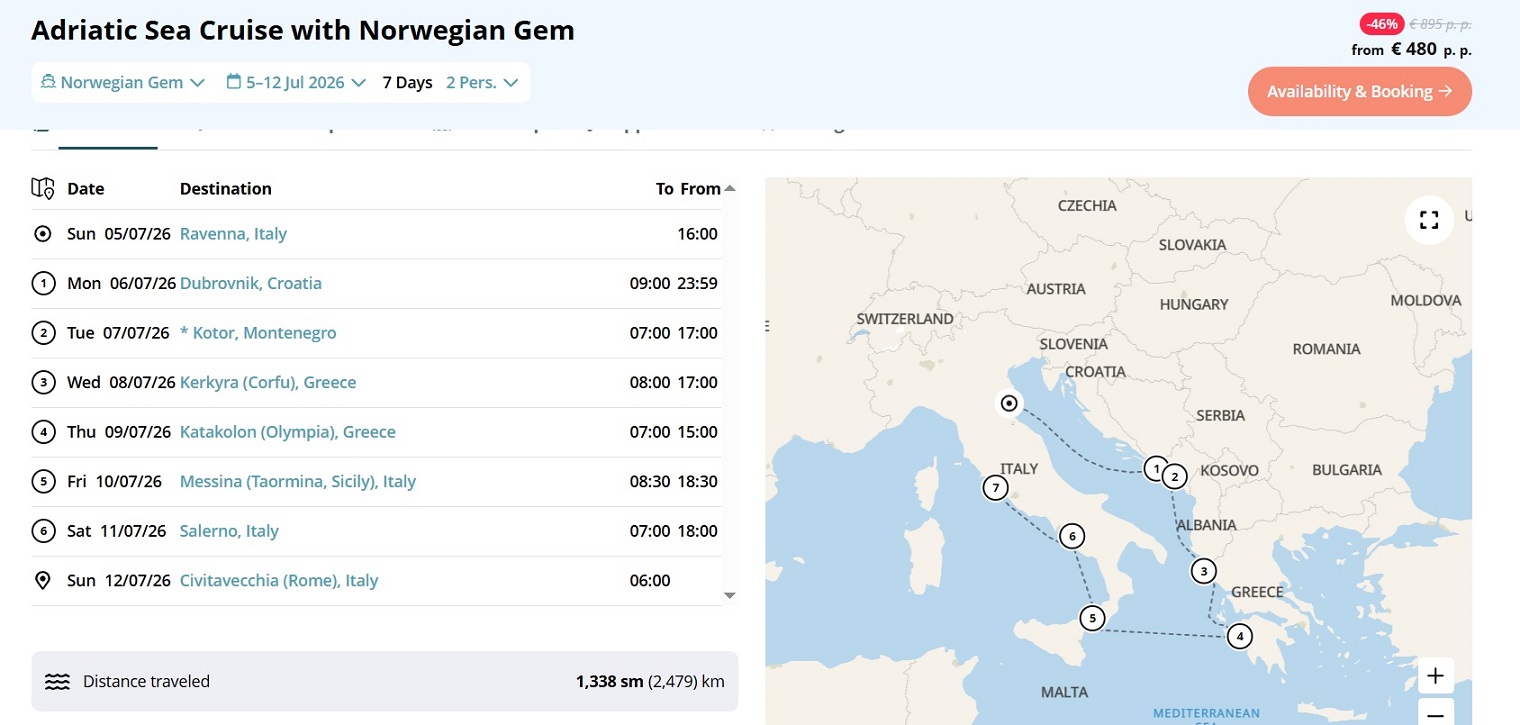Click the arrival pin icon for Civitavecchia
1520x725 pixels.
pyautogui.click(x=42, y=580)
